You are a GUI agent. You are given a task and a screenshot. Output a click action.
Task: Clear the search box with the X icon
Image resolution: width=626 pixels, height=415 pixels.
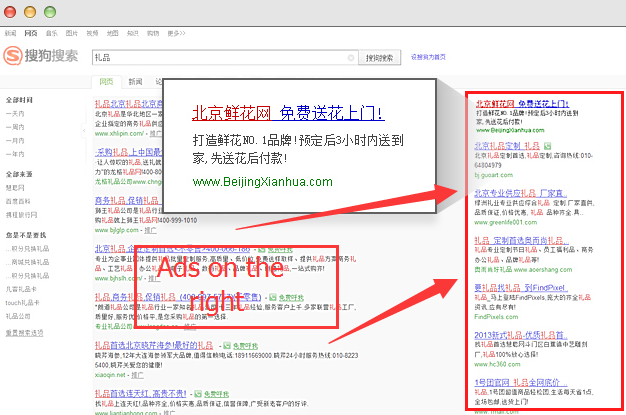350,58
